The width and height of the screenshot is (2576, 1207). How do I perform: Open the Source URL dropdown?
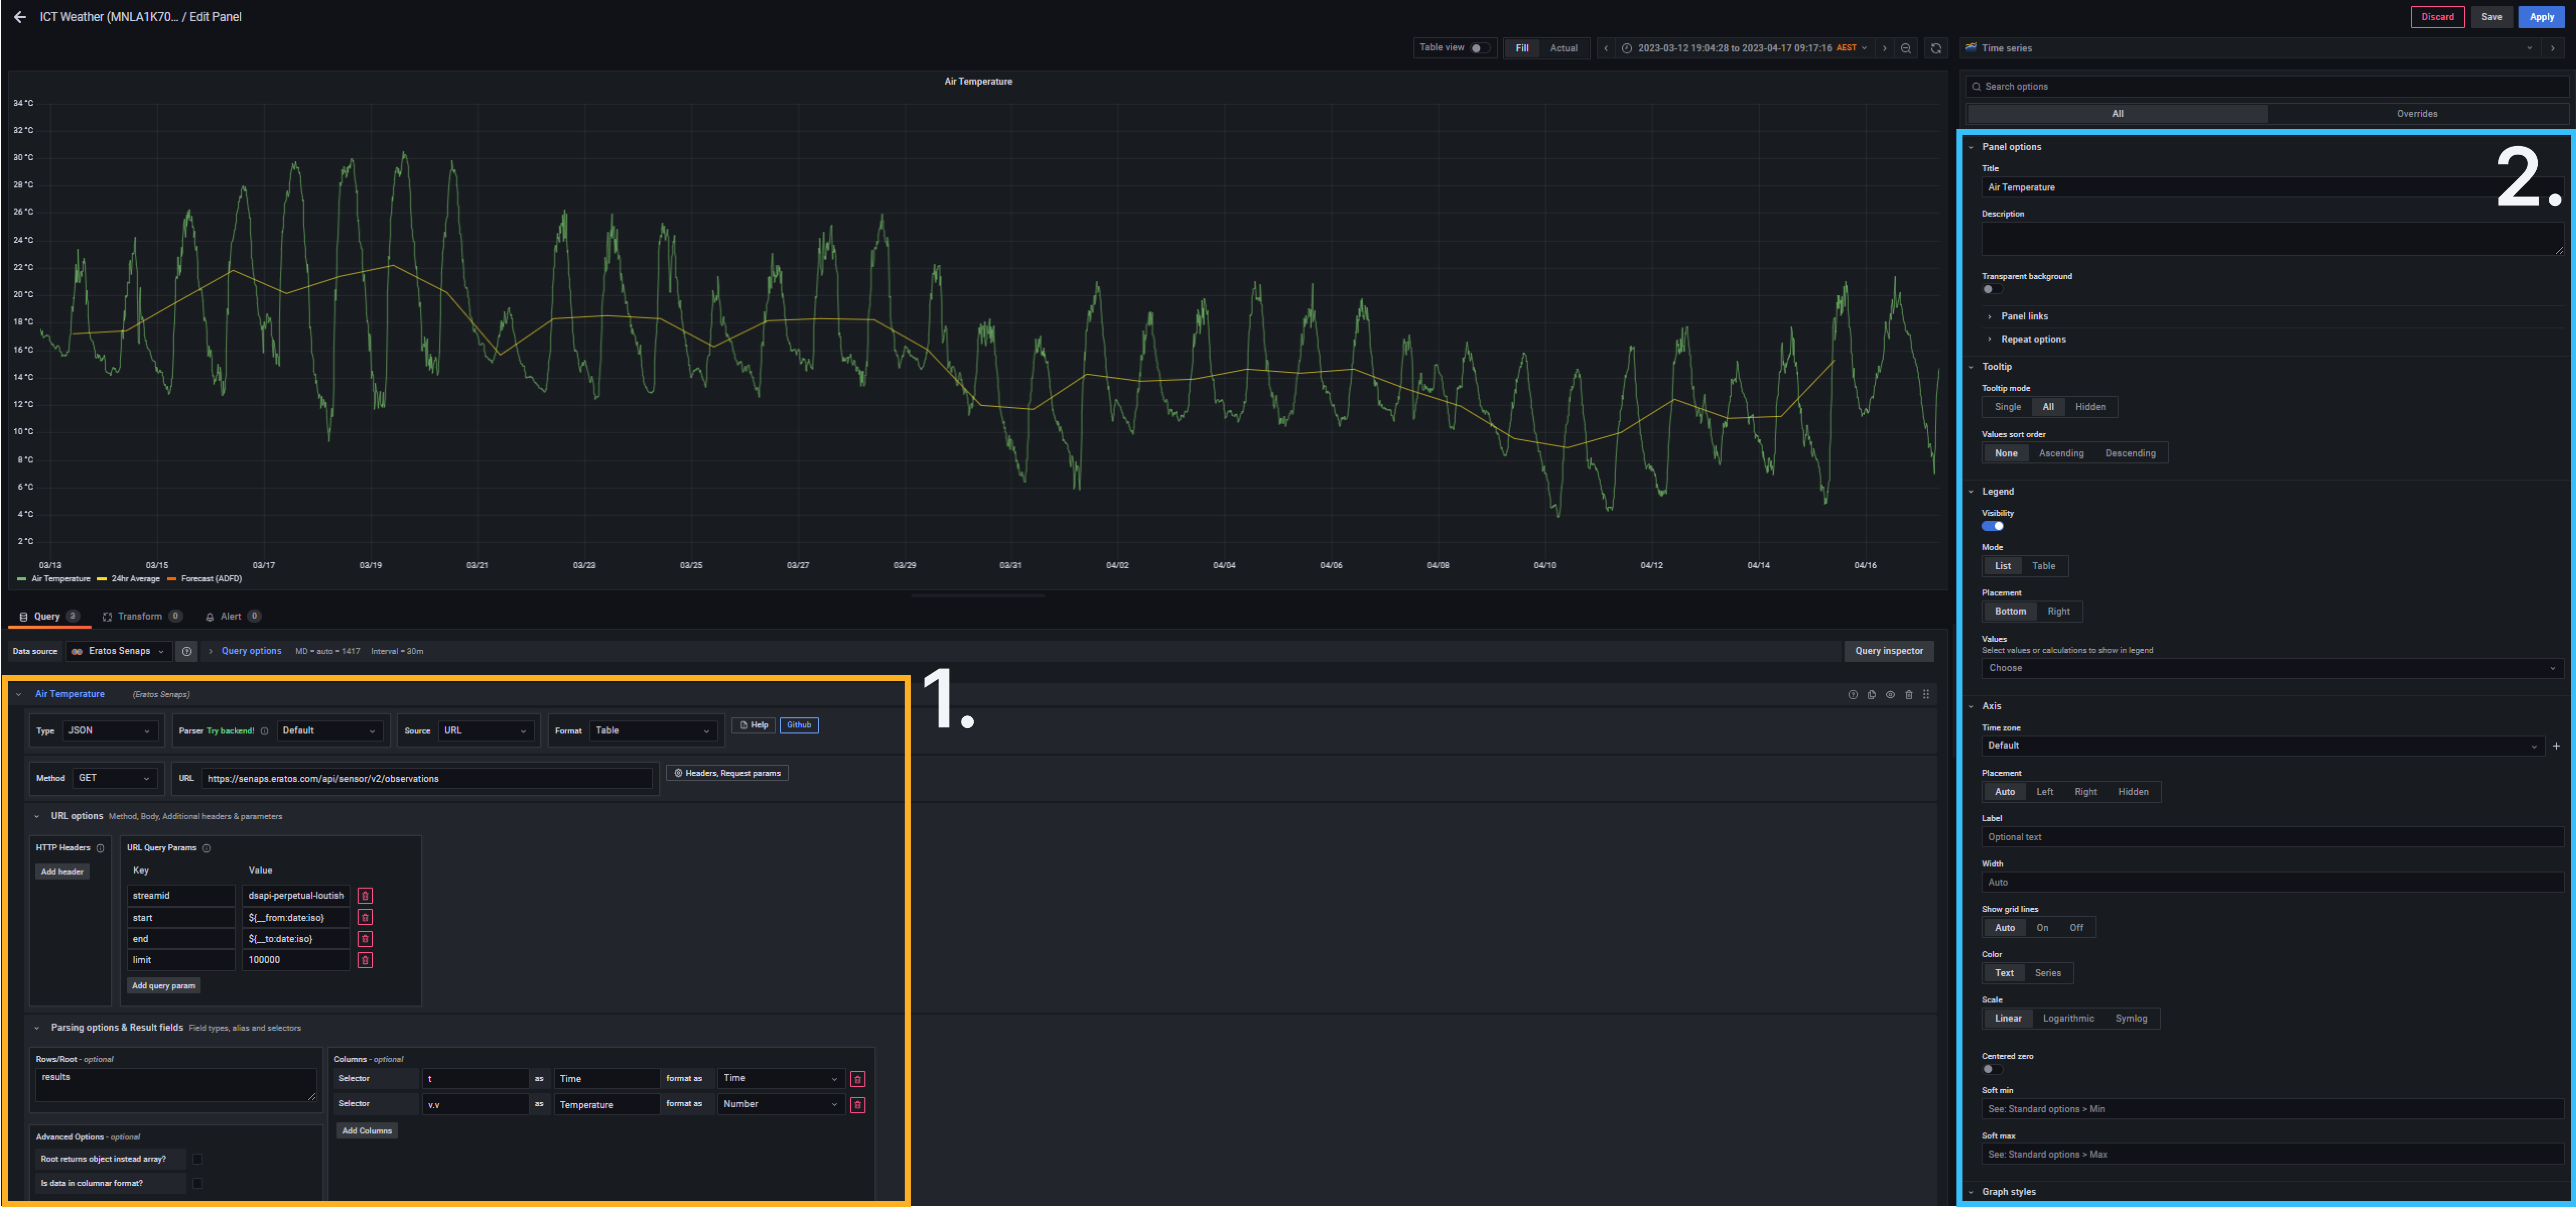(487, 731)
